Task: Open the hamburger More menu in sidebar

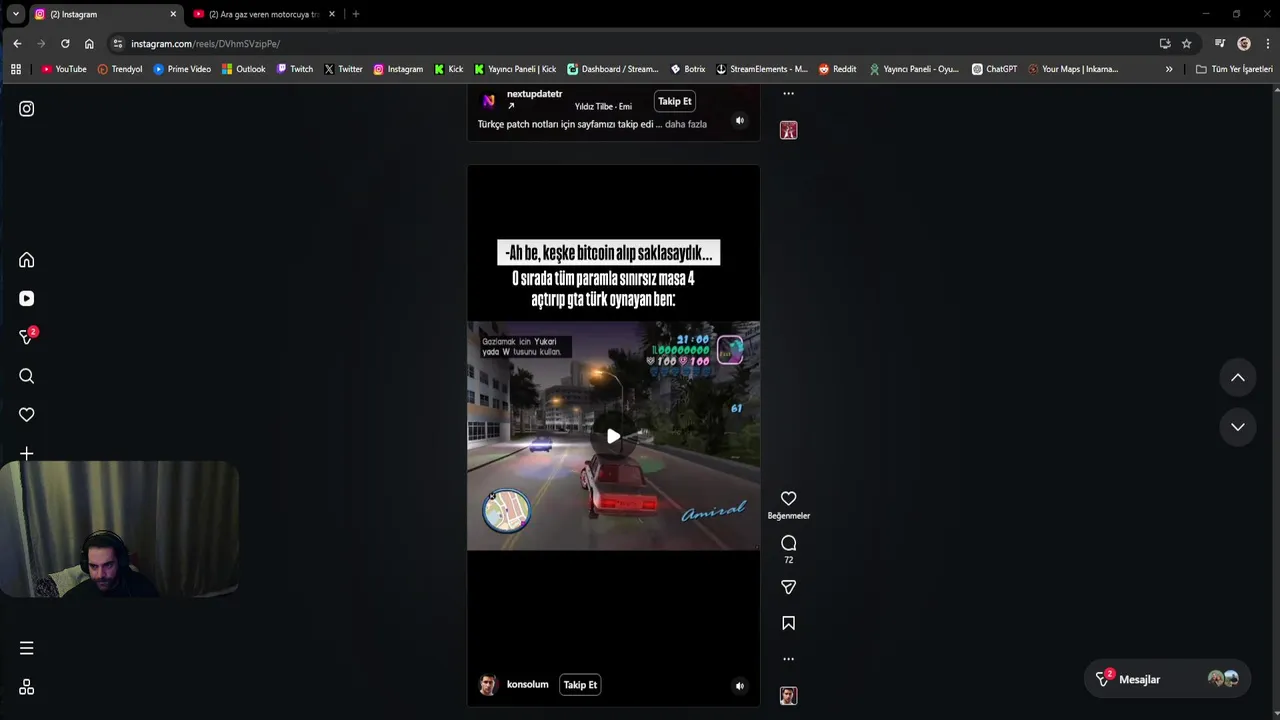Action: [27, 648]
